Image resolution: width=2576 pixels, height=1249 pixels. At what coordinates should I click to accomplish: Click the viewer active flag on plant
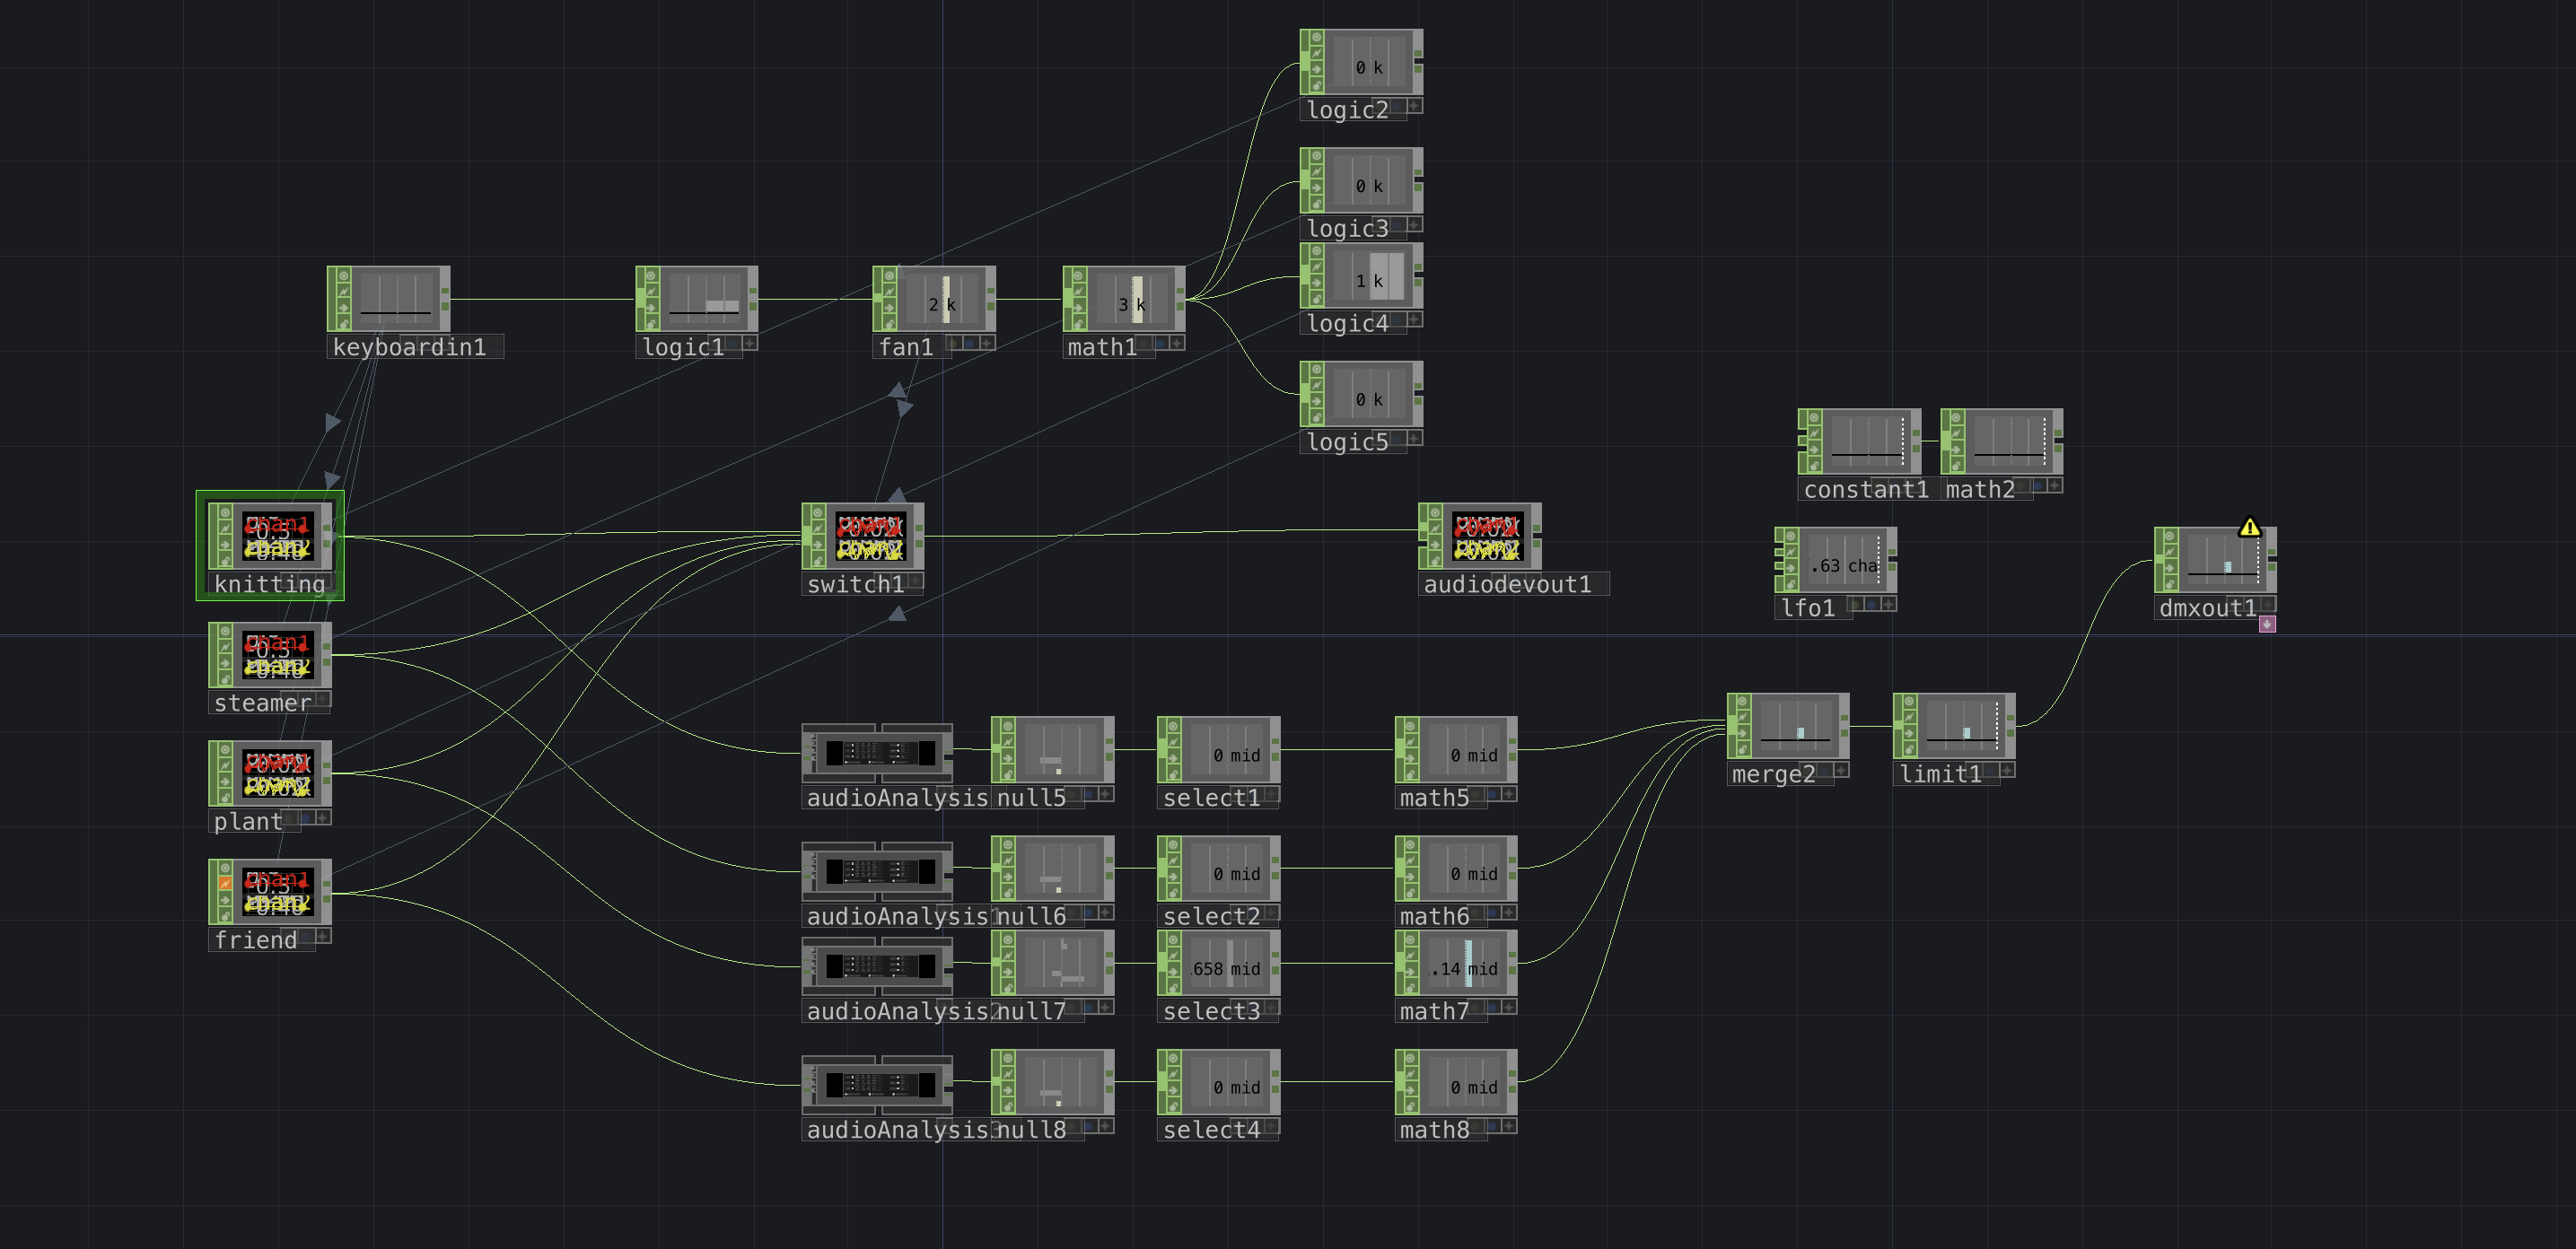tap(224, 748)
